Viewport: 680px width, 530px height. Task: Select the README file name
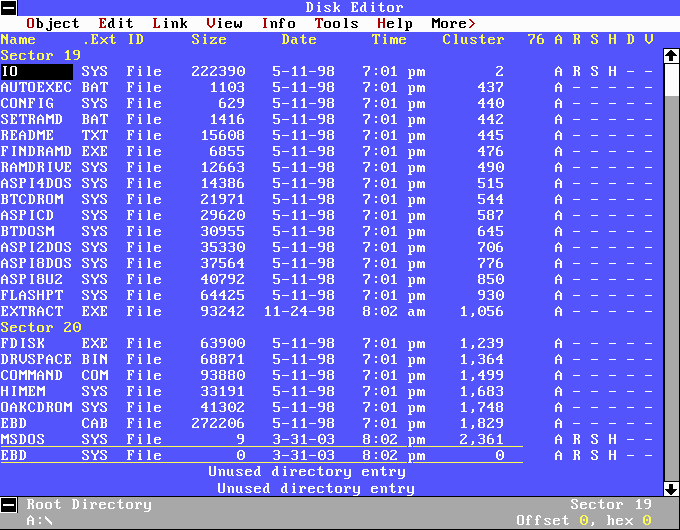27,135
